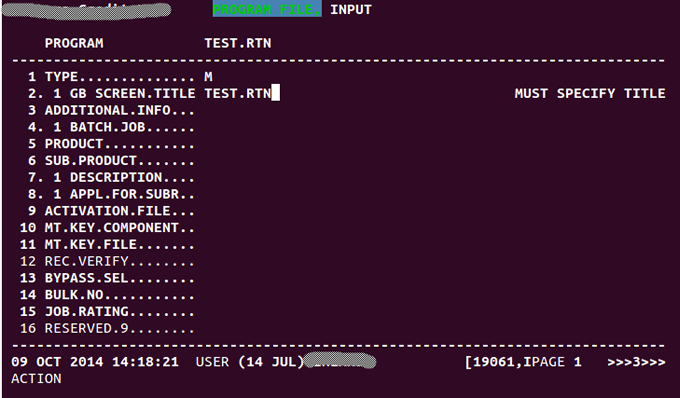Click the highlighted PROGRAM FILE header

[267, 9]
